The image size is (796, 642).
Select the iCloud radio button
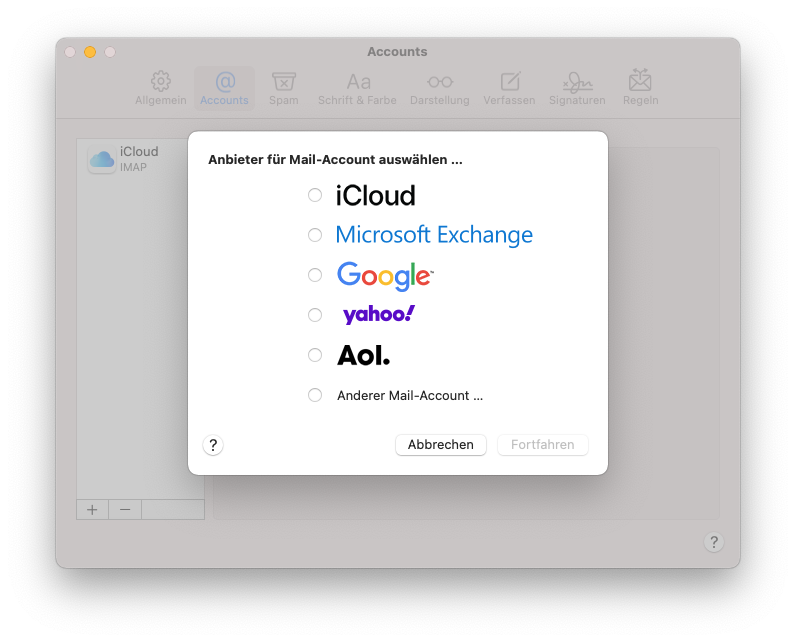click(x=315, y=195)
